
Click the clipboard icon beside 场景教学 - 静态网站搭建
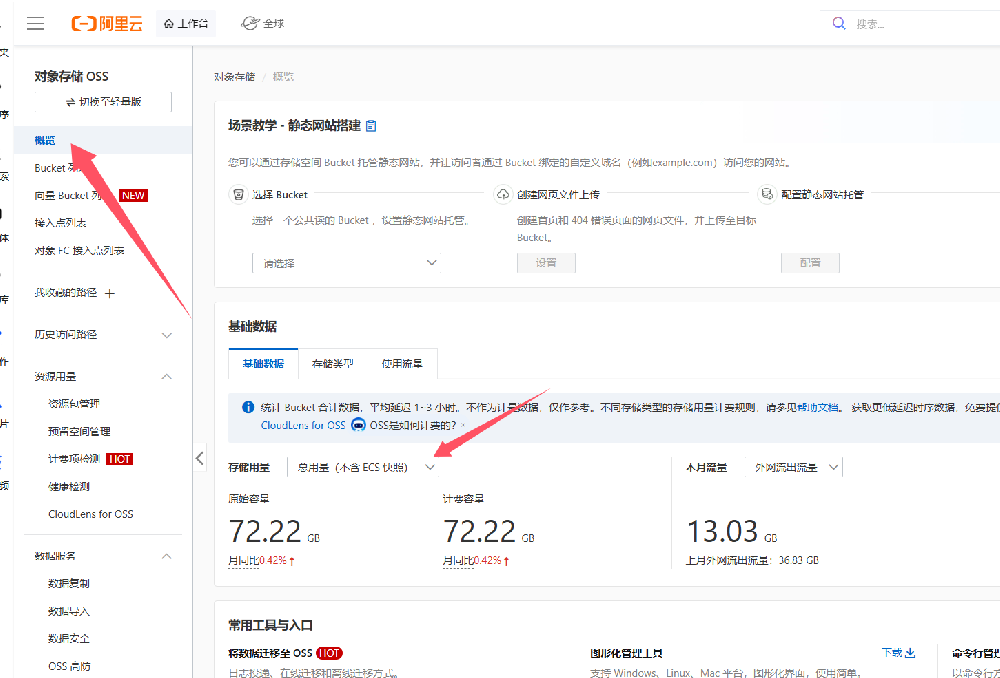(x=371, y=125)
